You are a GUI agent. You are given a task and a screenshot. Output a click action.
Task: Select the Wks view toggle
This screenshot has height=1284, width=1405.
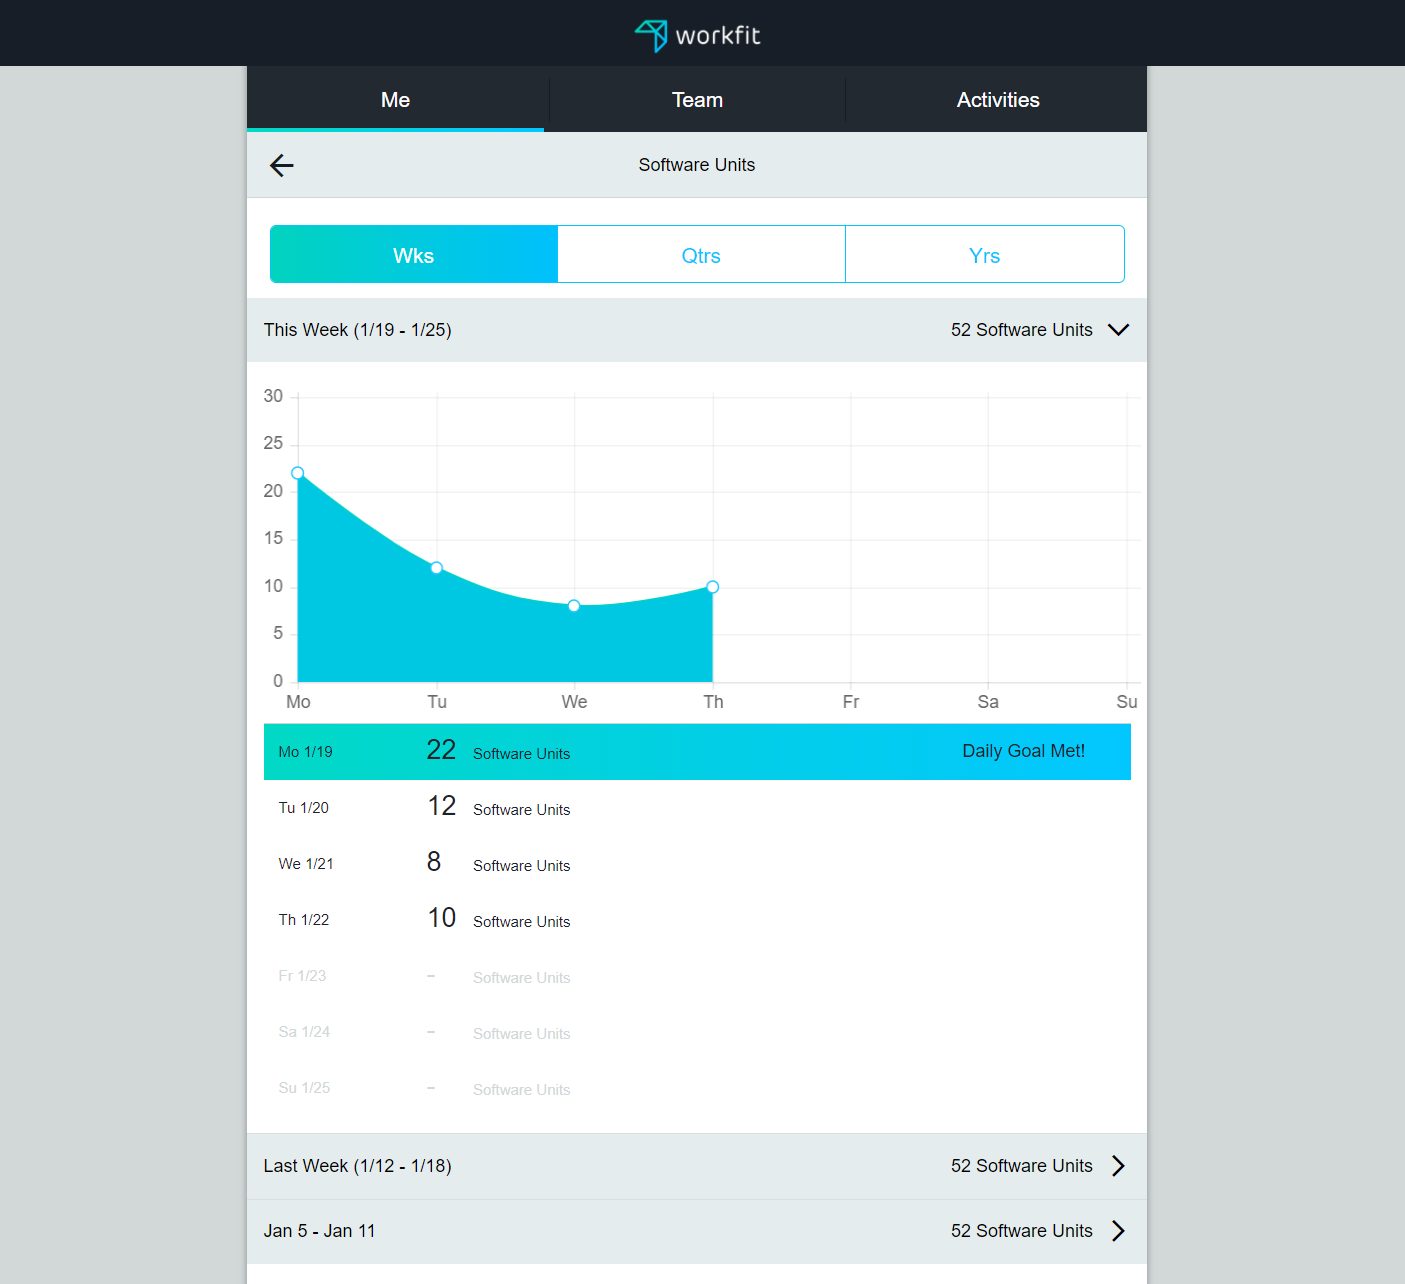point(414,255)
